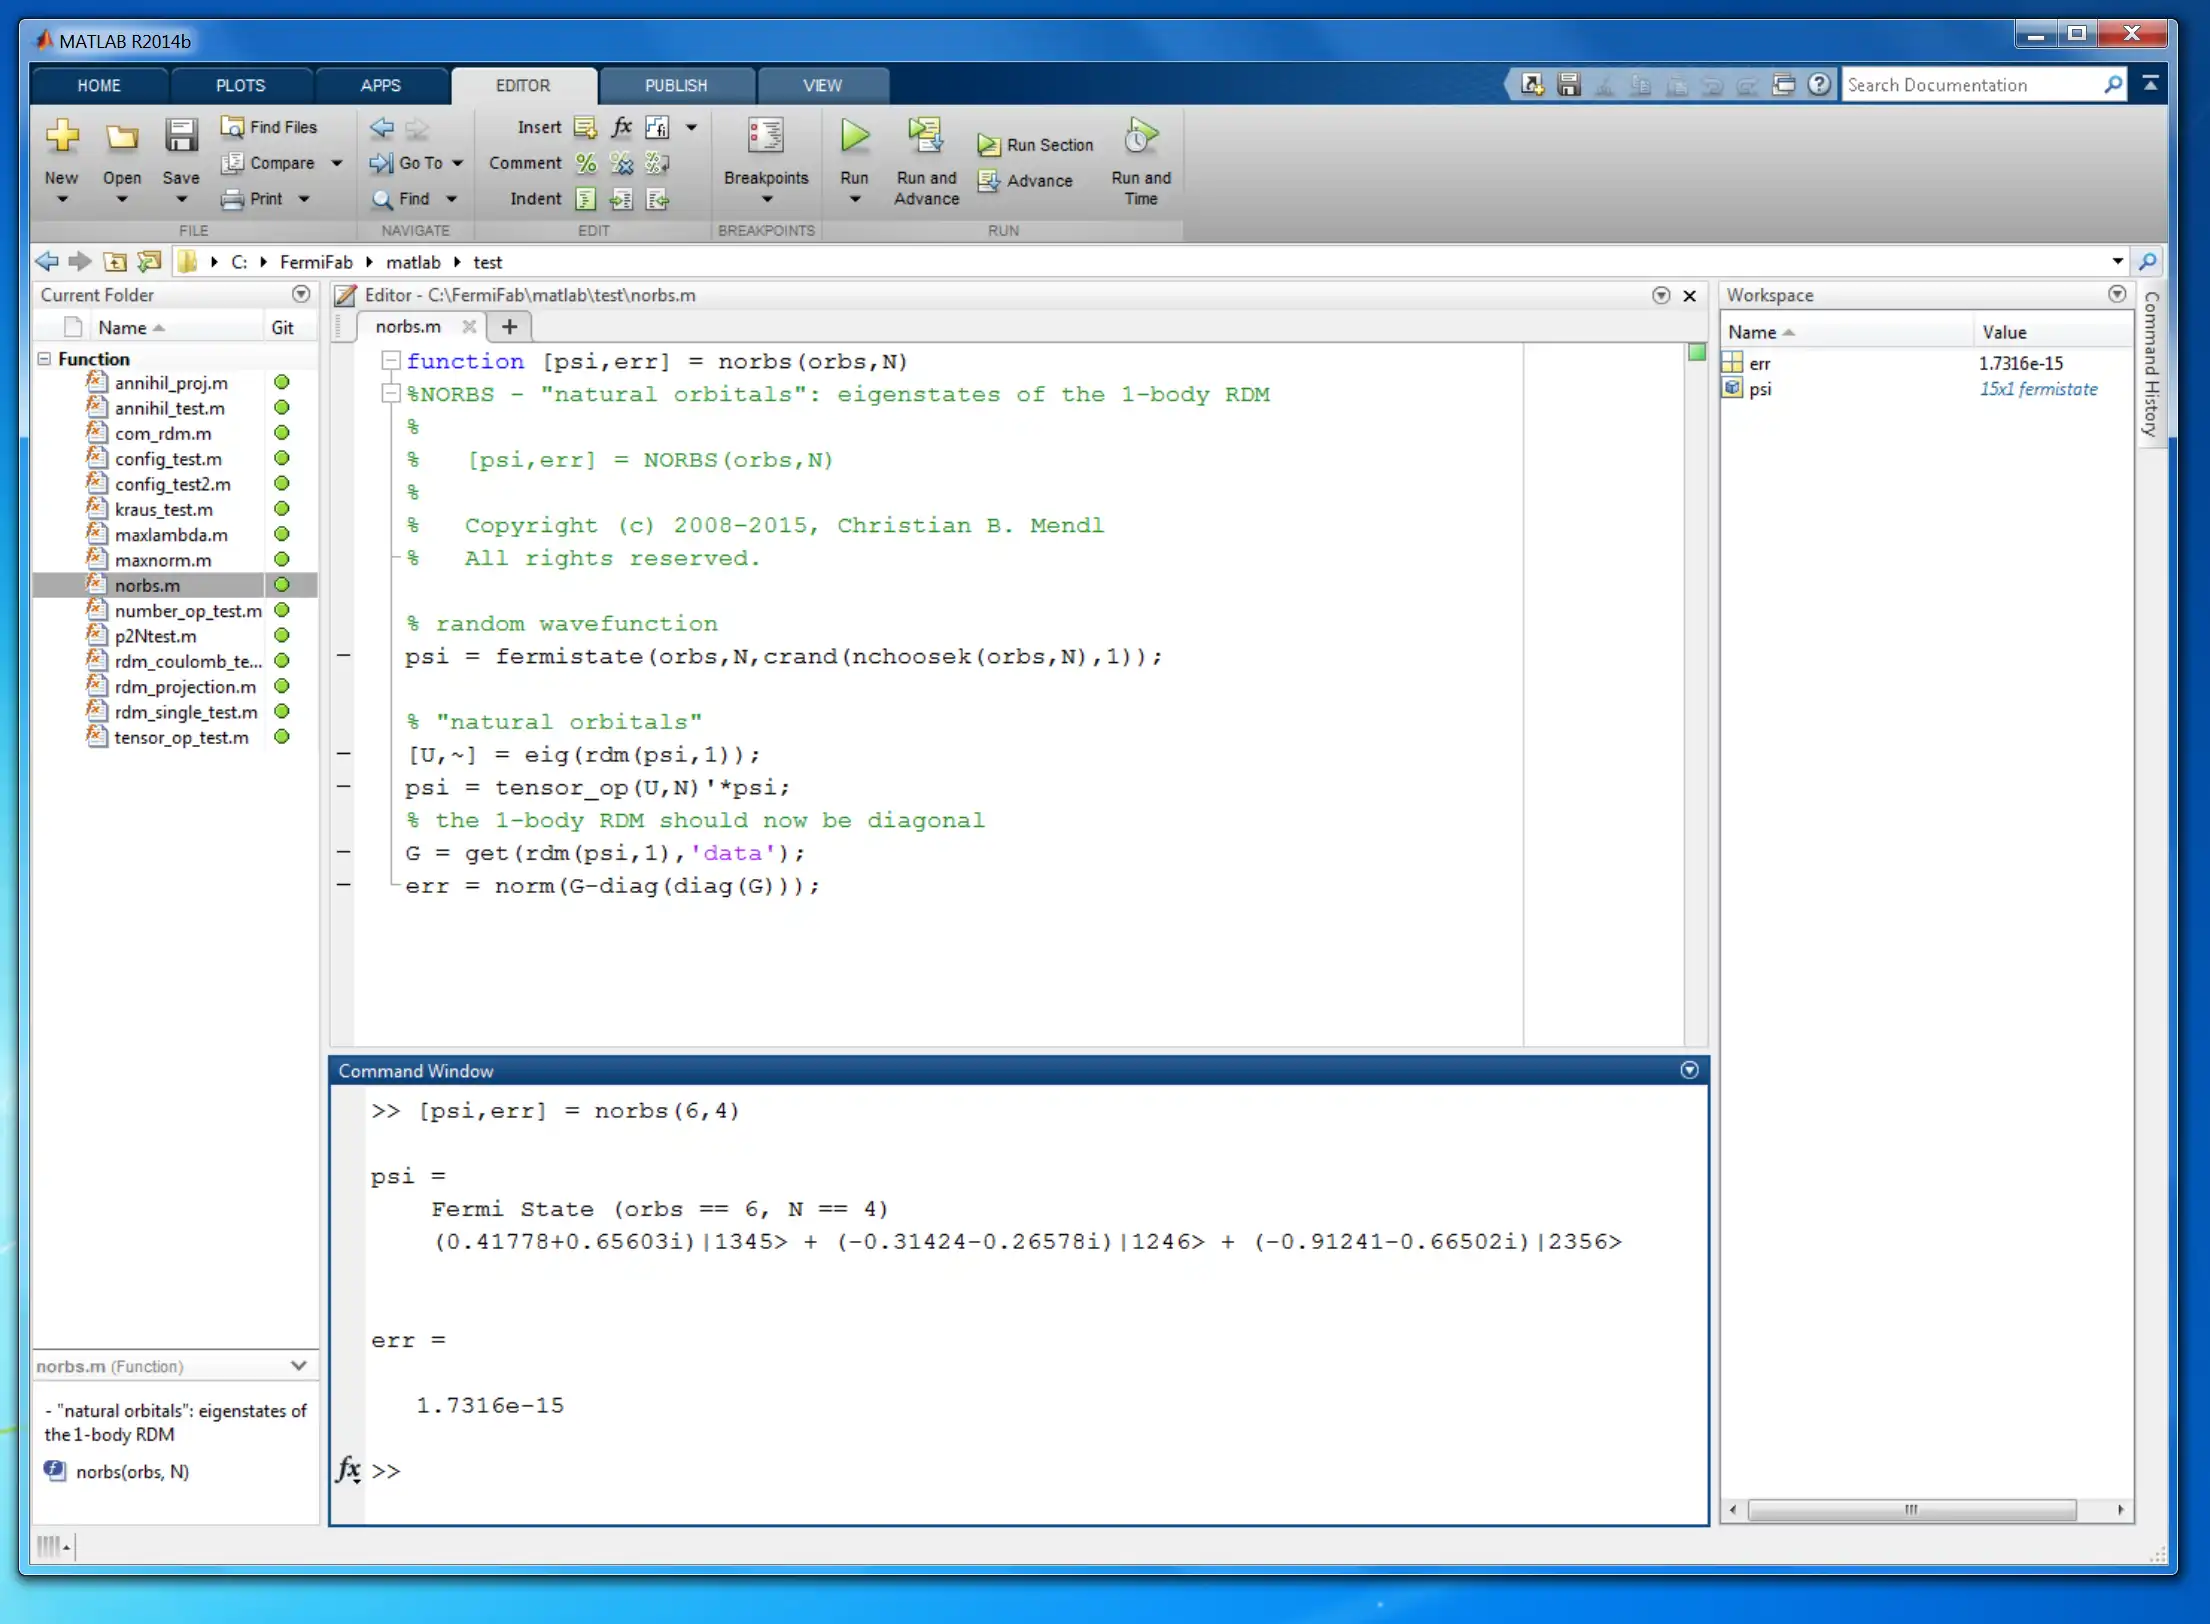The image size is (2210, 1624).
Task: Switch to the PUBLISH ribbon tab
Action: coord(676,84)
